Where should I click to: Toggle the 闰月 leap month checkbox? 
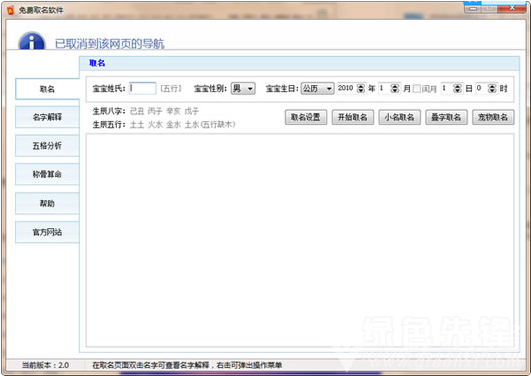click(x=417, y=89)
